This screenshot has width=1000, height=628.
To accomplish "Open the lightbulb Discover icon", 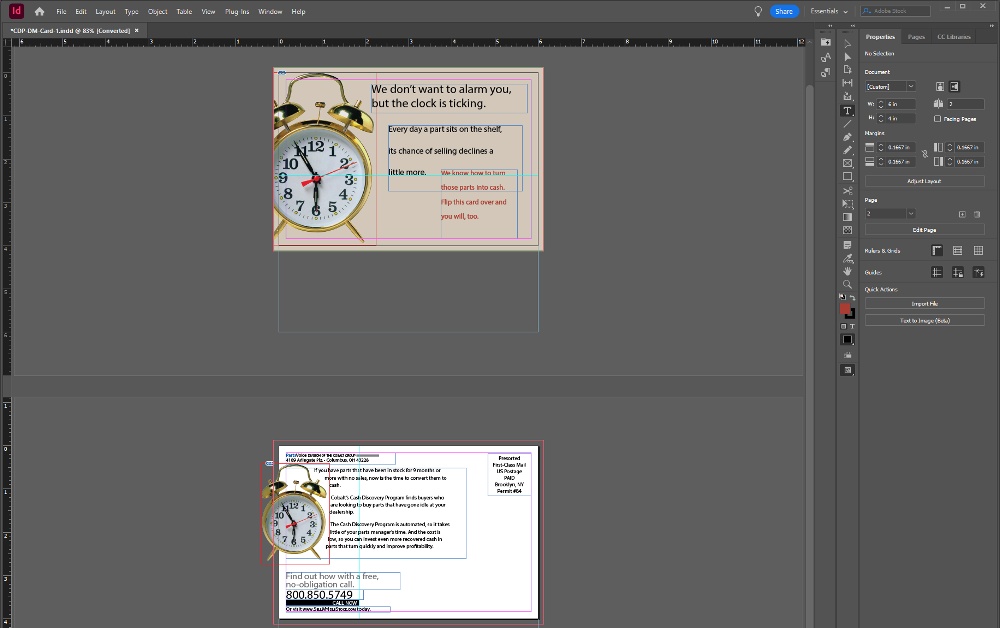I will 758,11.
